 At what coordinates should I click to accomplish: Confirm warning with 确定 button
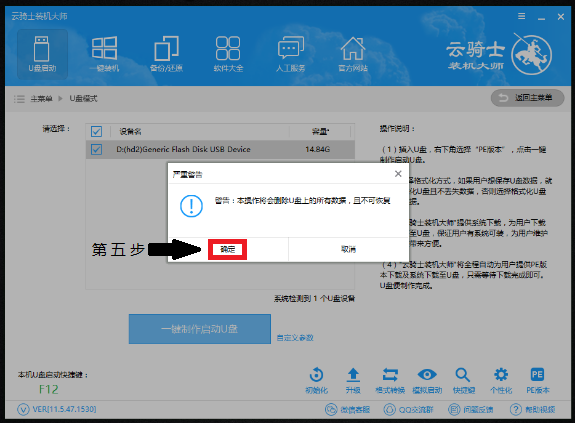point(227,249)
